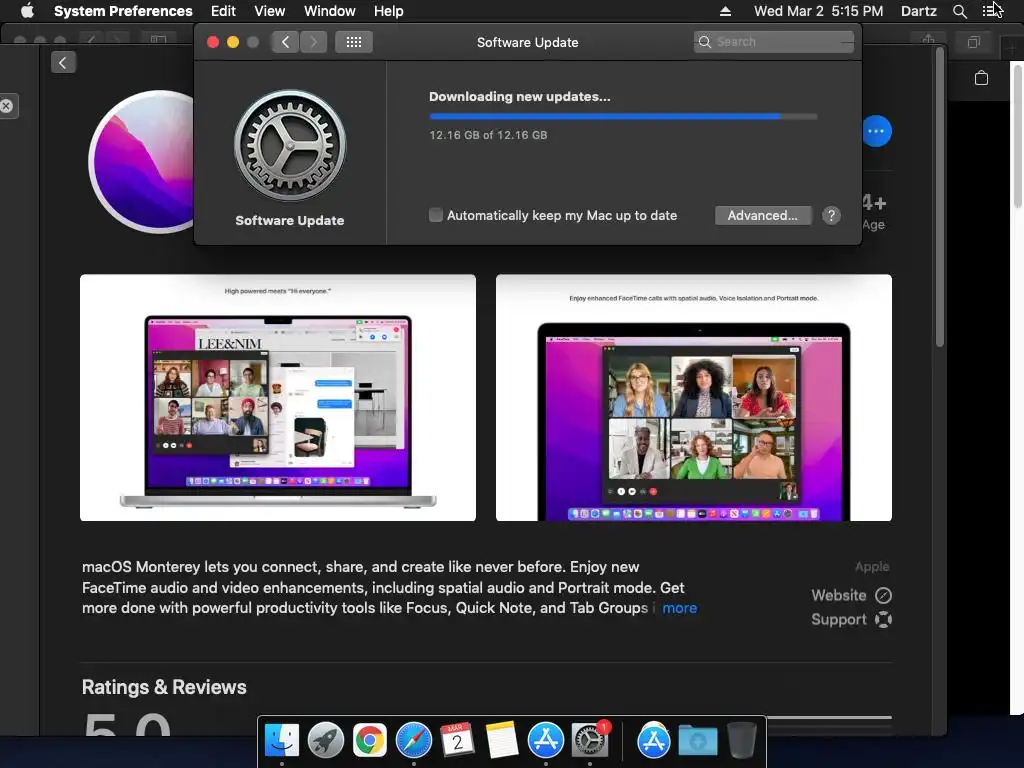Click the Downloading new updates… label
The width and height of the screenshot is (1024, 768).
pyautogui.click(x=519, y=97)
